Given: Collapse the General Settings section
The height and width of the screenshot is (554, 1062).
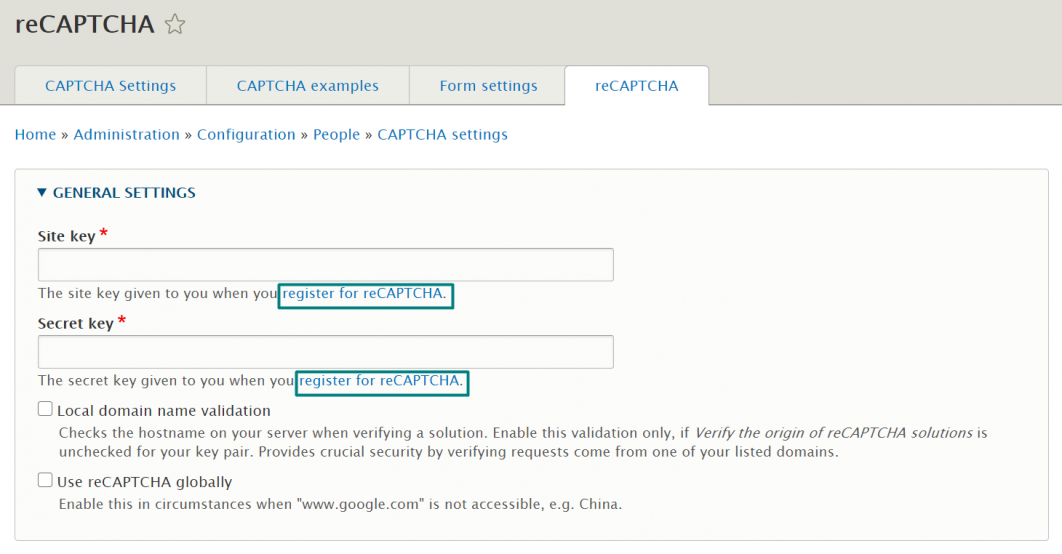Looking at the screenshot, I should pos(116,192).
